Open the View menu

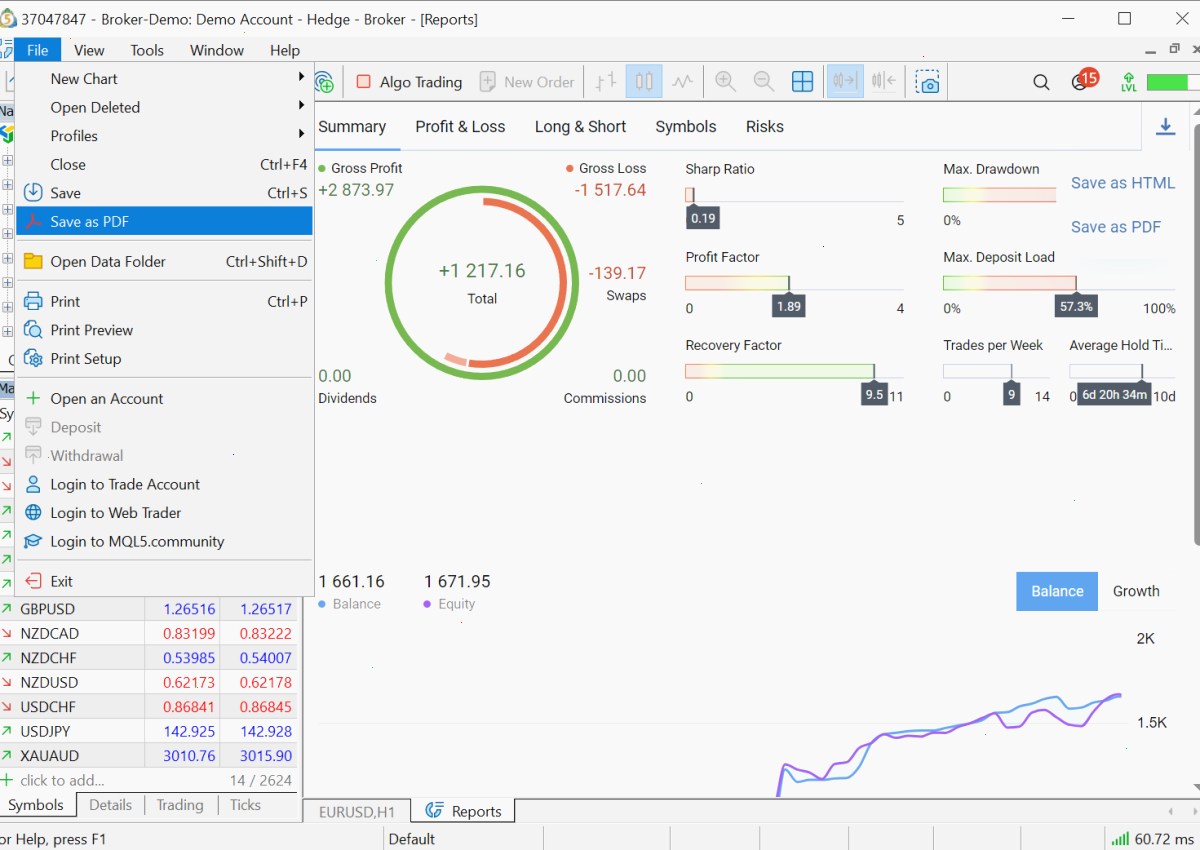point(89,50)
